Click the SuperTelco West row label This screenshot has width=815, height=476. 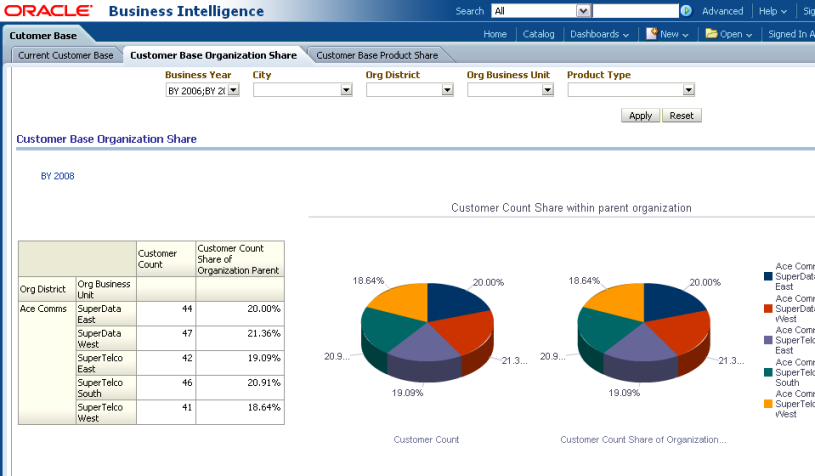106,412
